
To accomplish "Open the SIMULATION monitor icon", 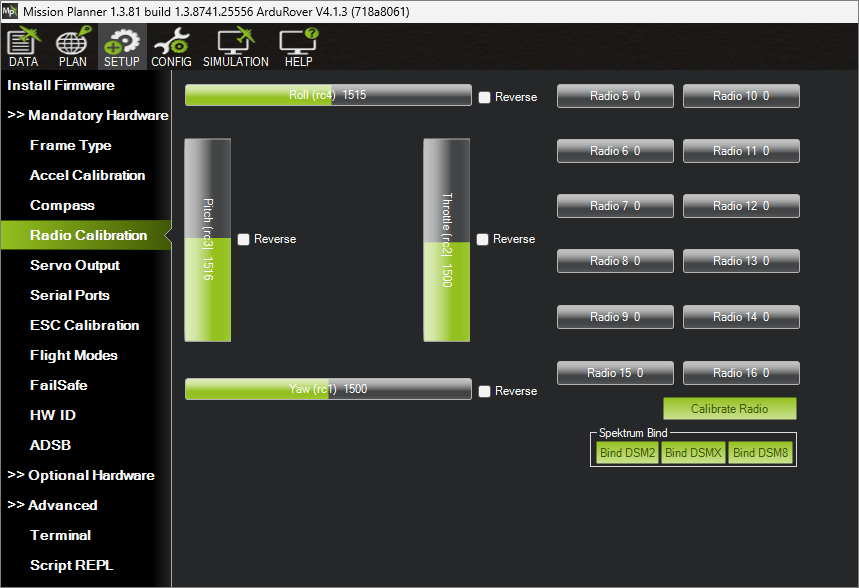I will [236, 47].
